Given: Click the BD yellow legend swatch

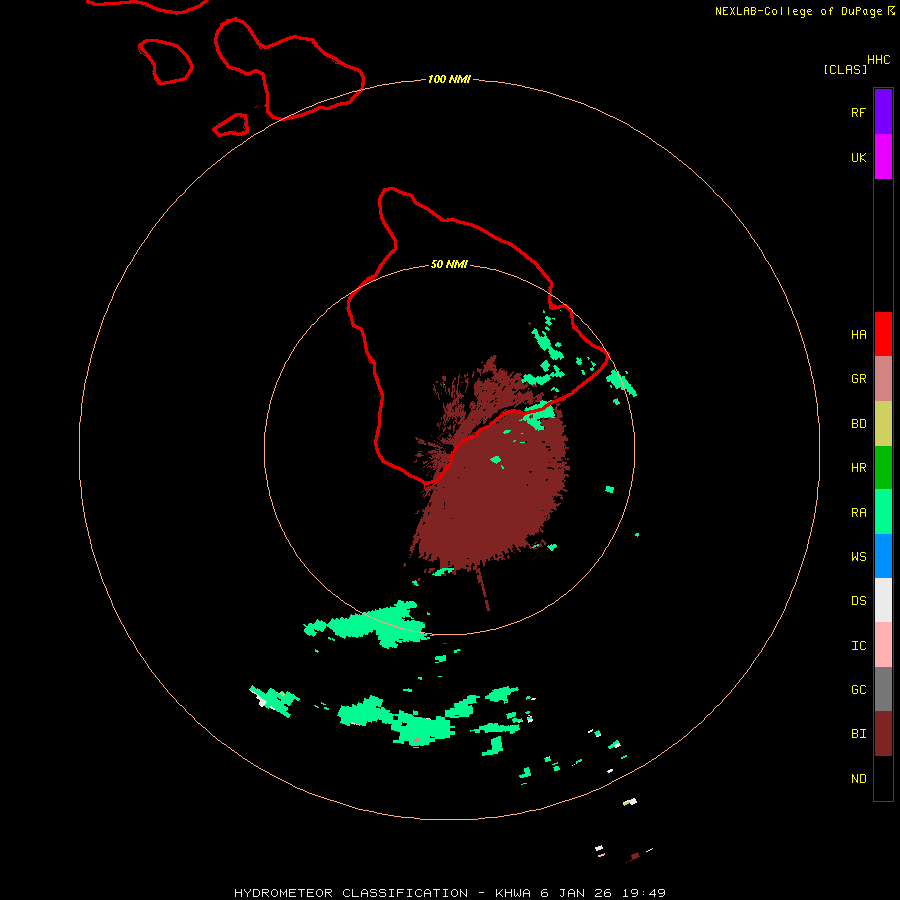Looking at the screenshot, I should 883,424.
